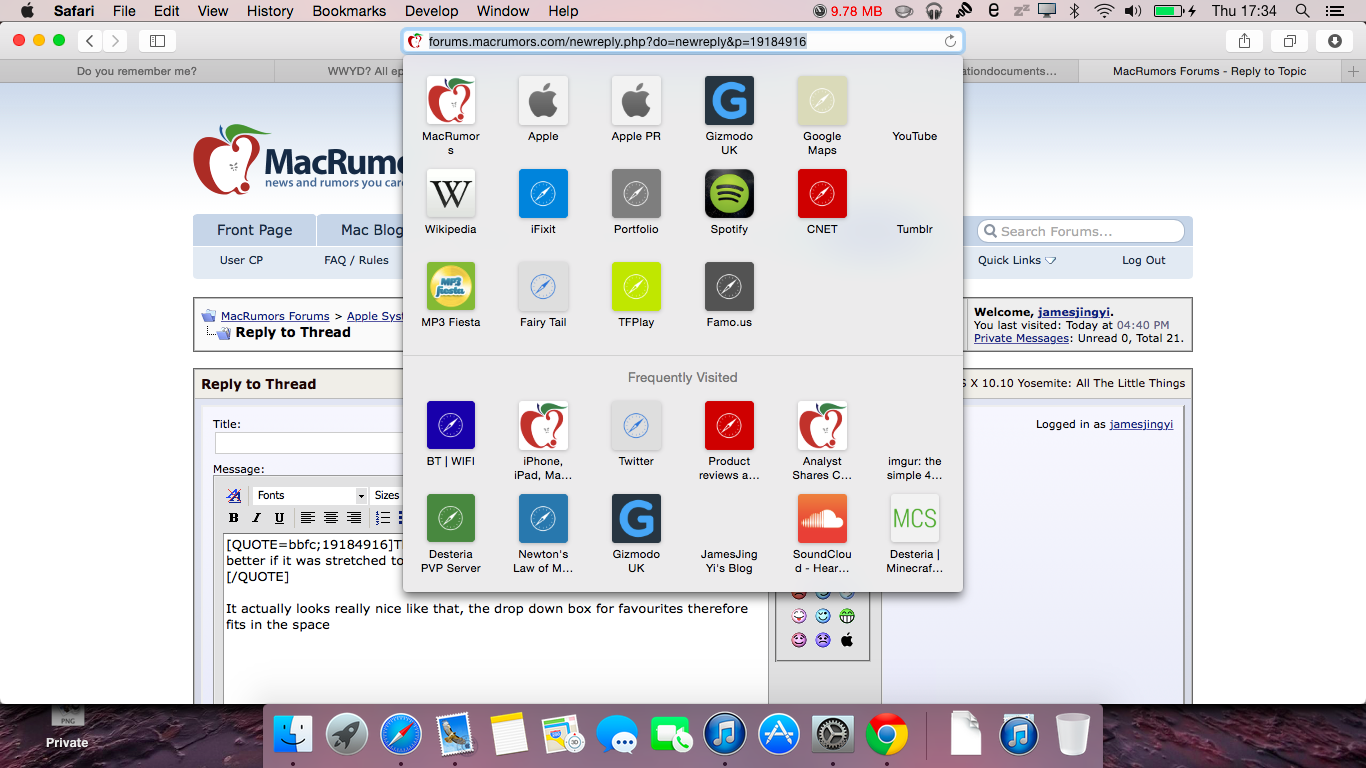Expand the Quick Links menu
Screen dimensions: 1366x768
1017,260
